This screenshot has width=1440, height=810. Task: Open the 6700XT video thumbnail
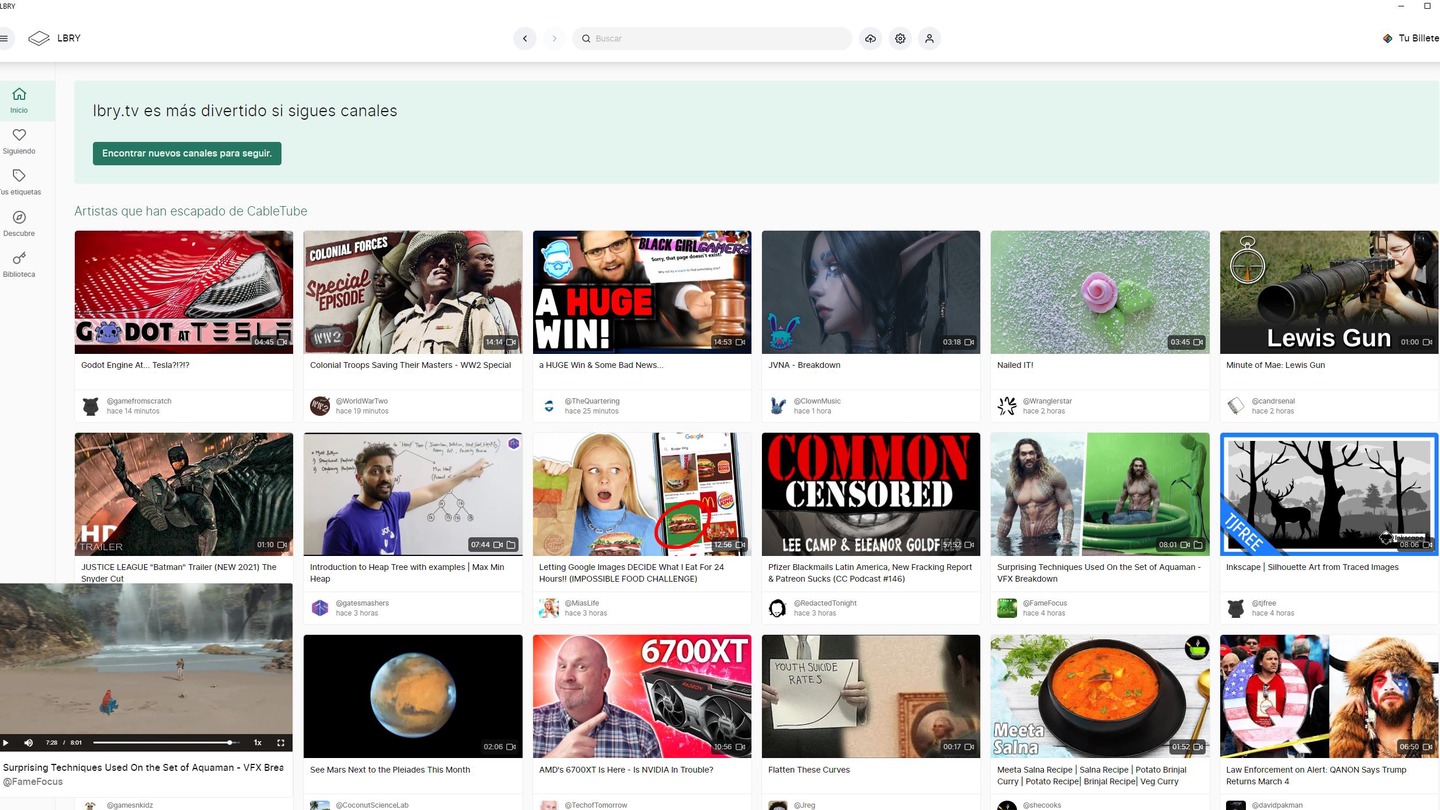tap(642, 696)
